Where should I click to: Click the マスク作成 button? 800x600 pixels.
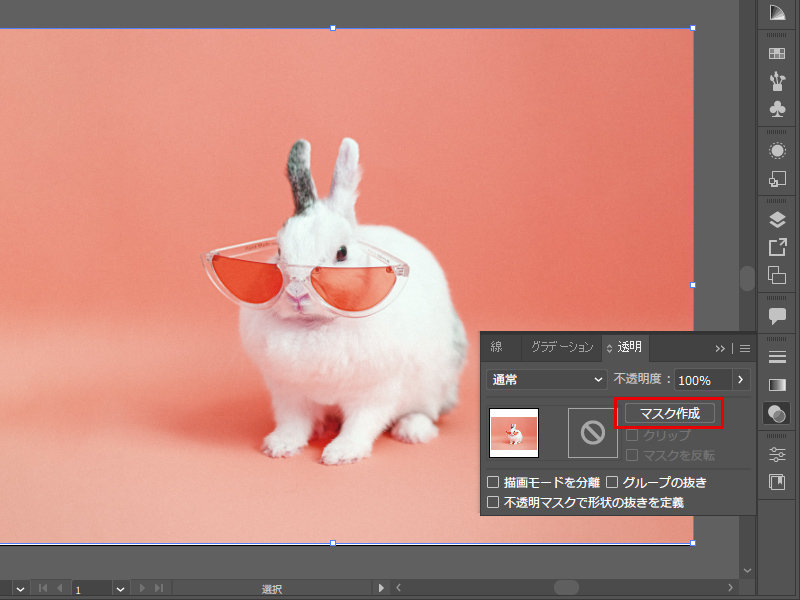[x=669, y=414]
